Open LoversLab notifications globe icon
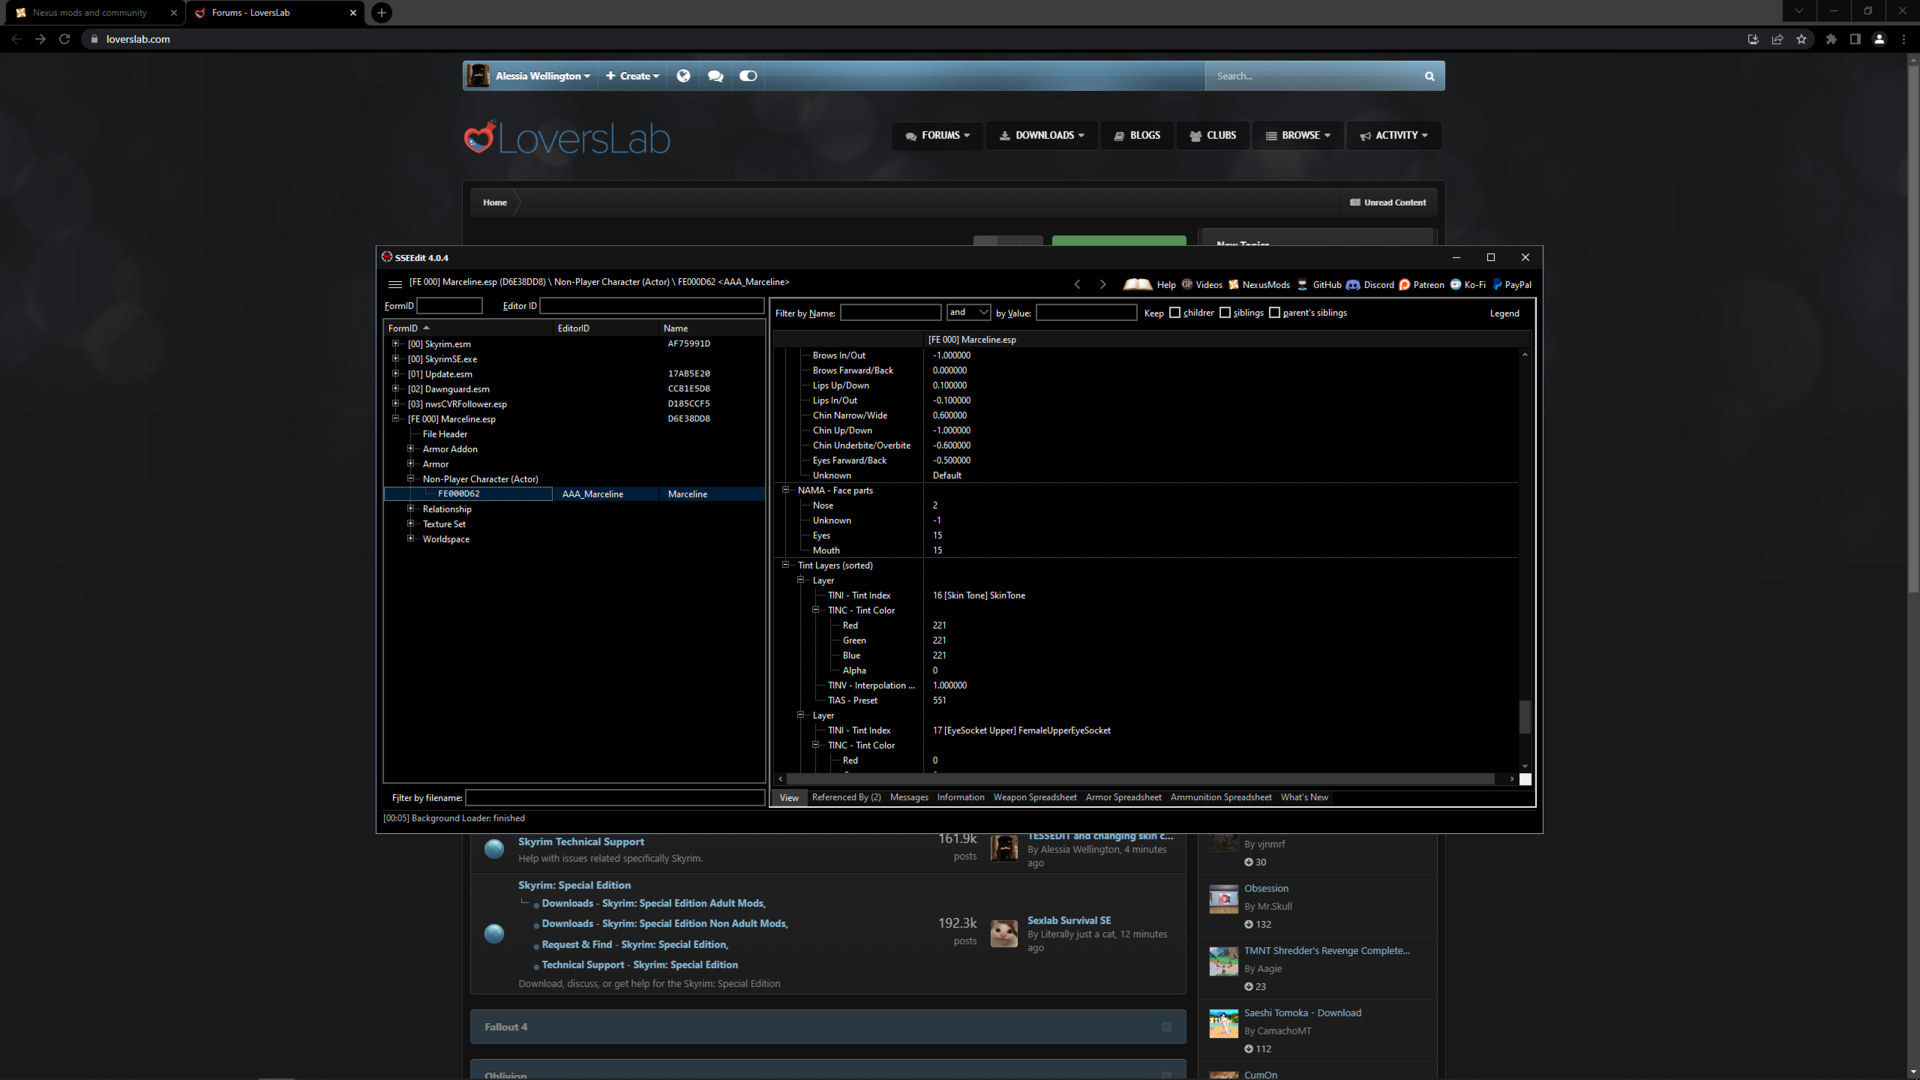 point(683,76)
